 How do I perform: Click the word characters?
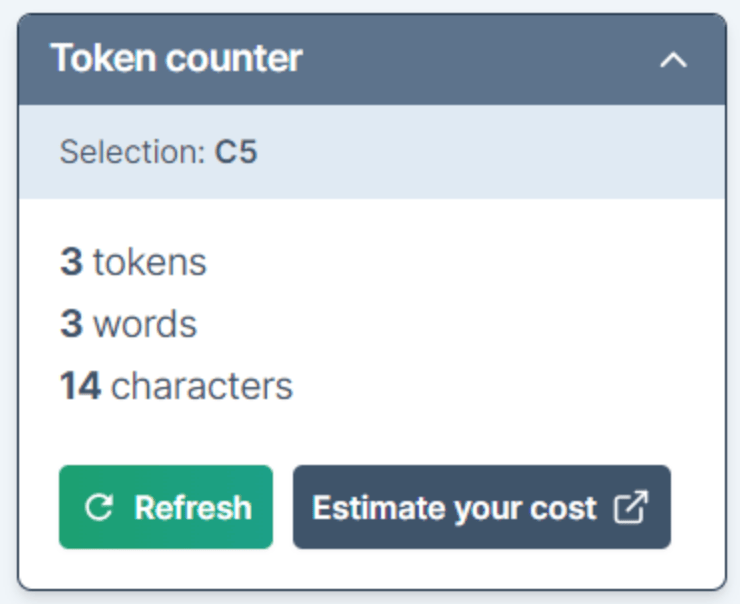pos(202,386)
